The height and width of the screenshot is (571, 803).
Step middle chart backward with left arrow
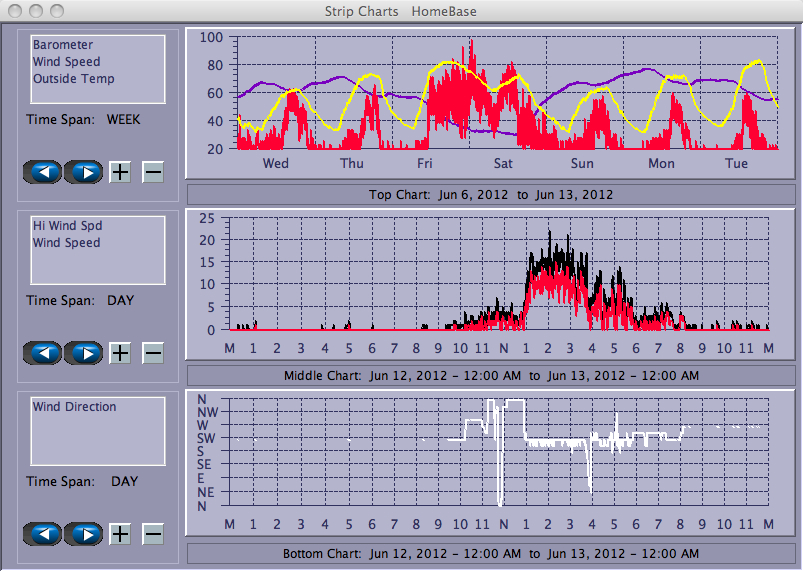[42, 353]
